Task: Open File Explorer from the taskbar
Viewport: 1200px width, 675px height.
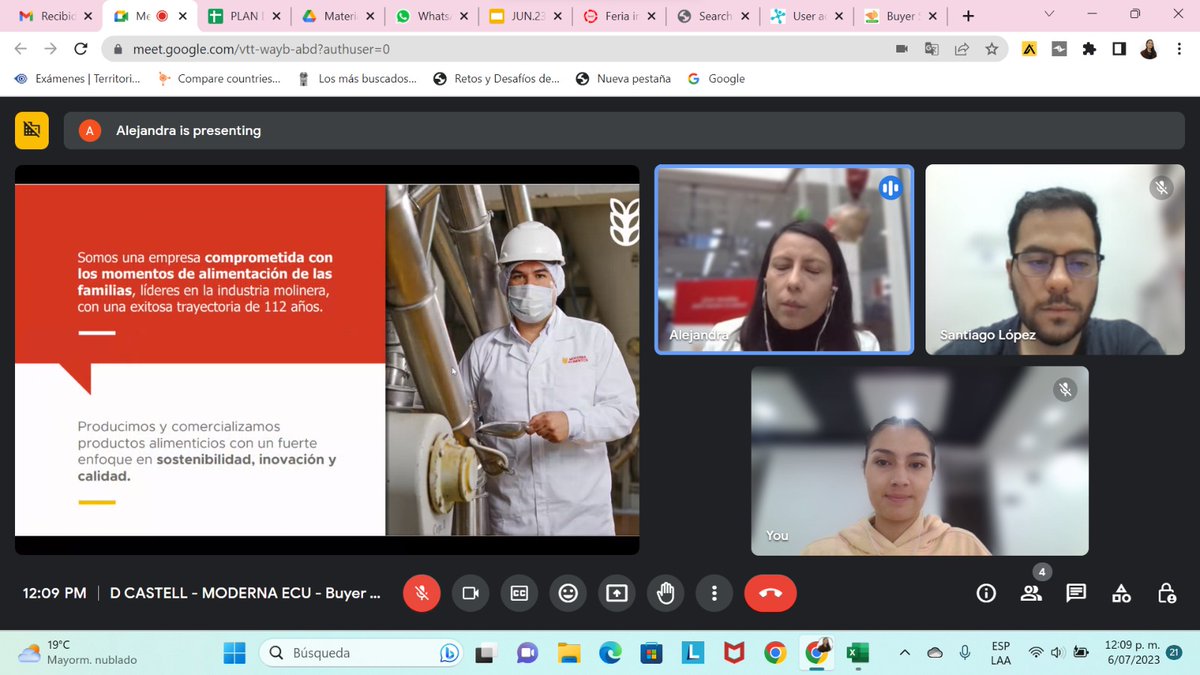Action: coord(568,653)
